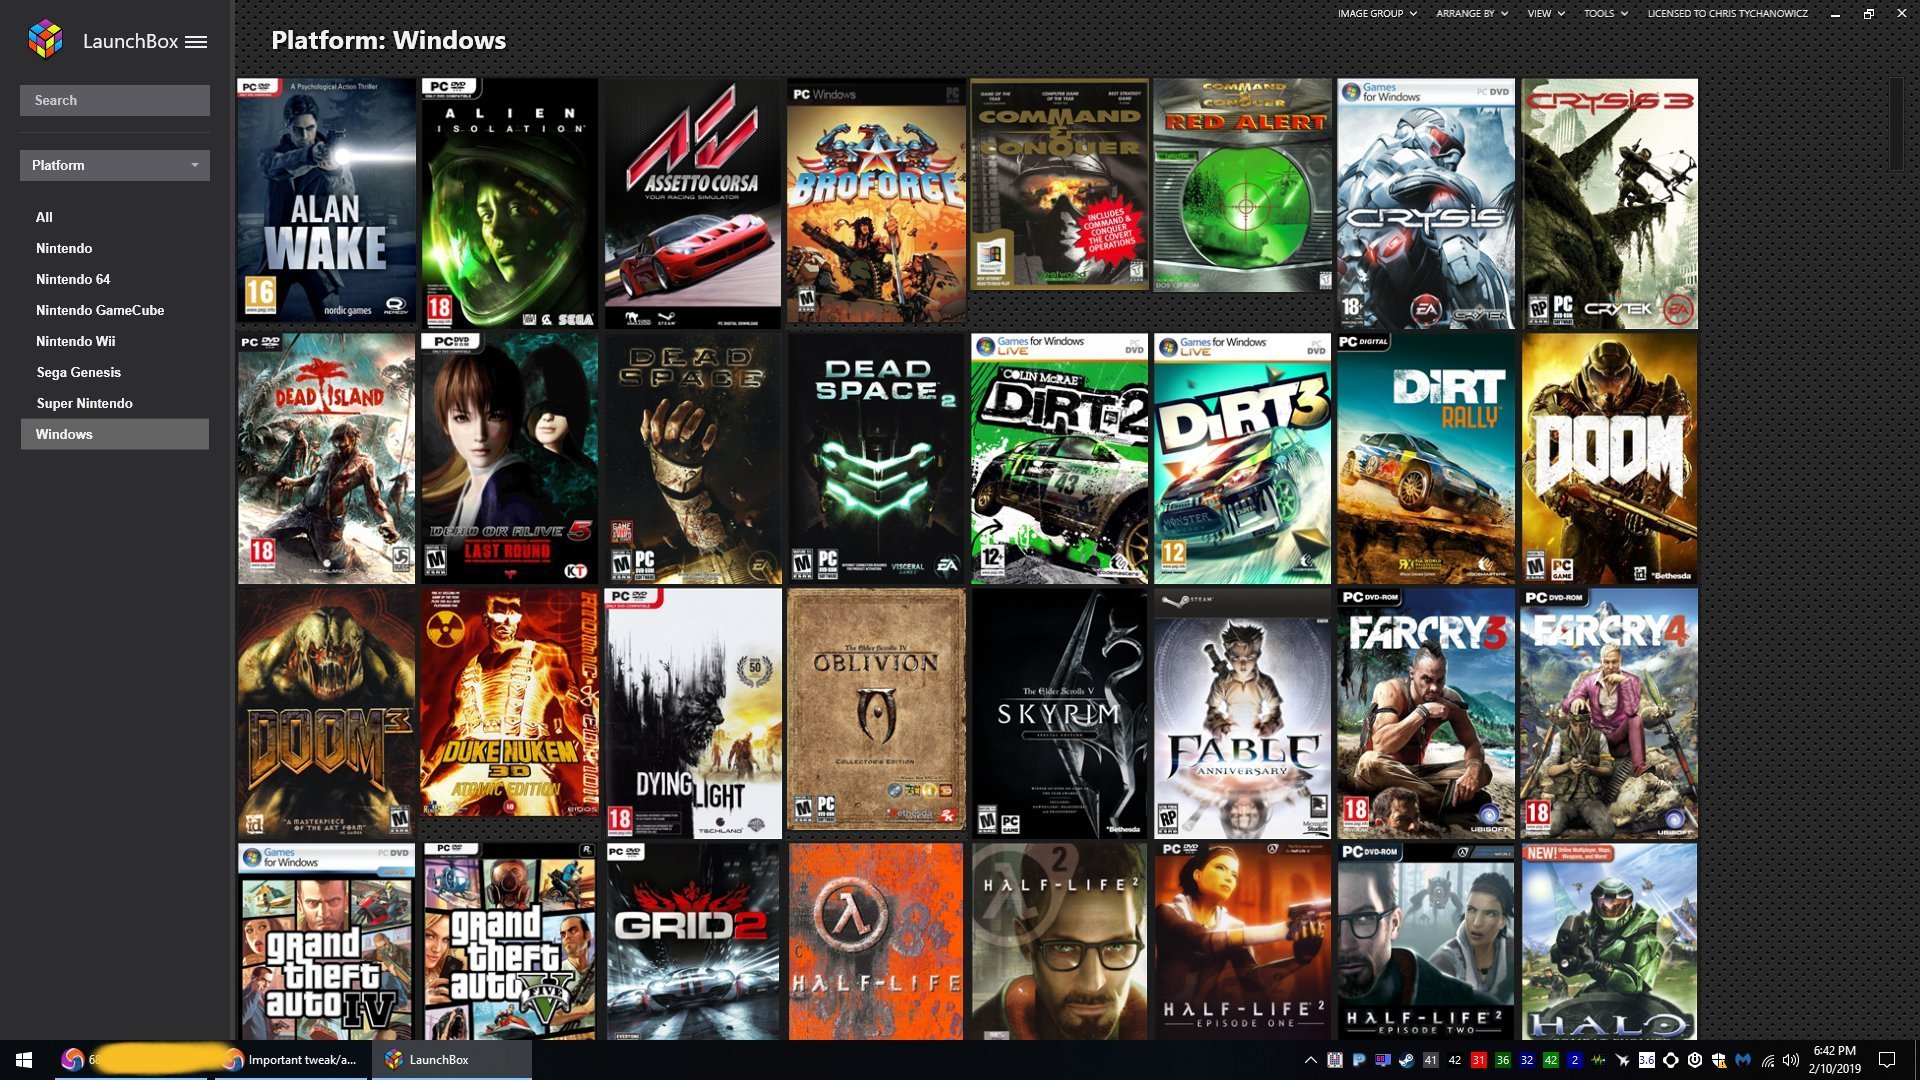The height and width of the screenshot is (1080, 1920).
Task: Select the Crysis 3 game cover
Action: point(1609,203)
